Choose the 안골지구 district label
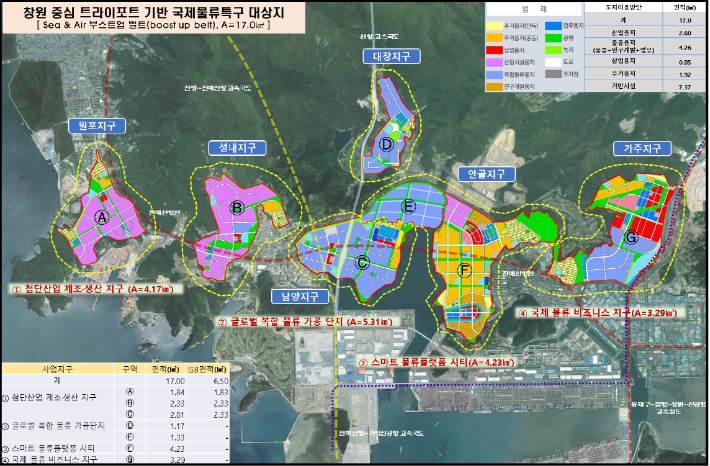This screenshot has height=466, width=710. point(484,173)
